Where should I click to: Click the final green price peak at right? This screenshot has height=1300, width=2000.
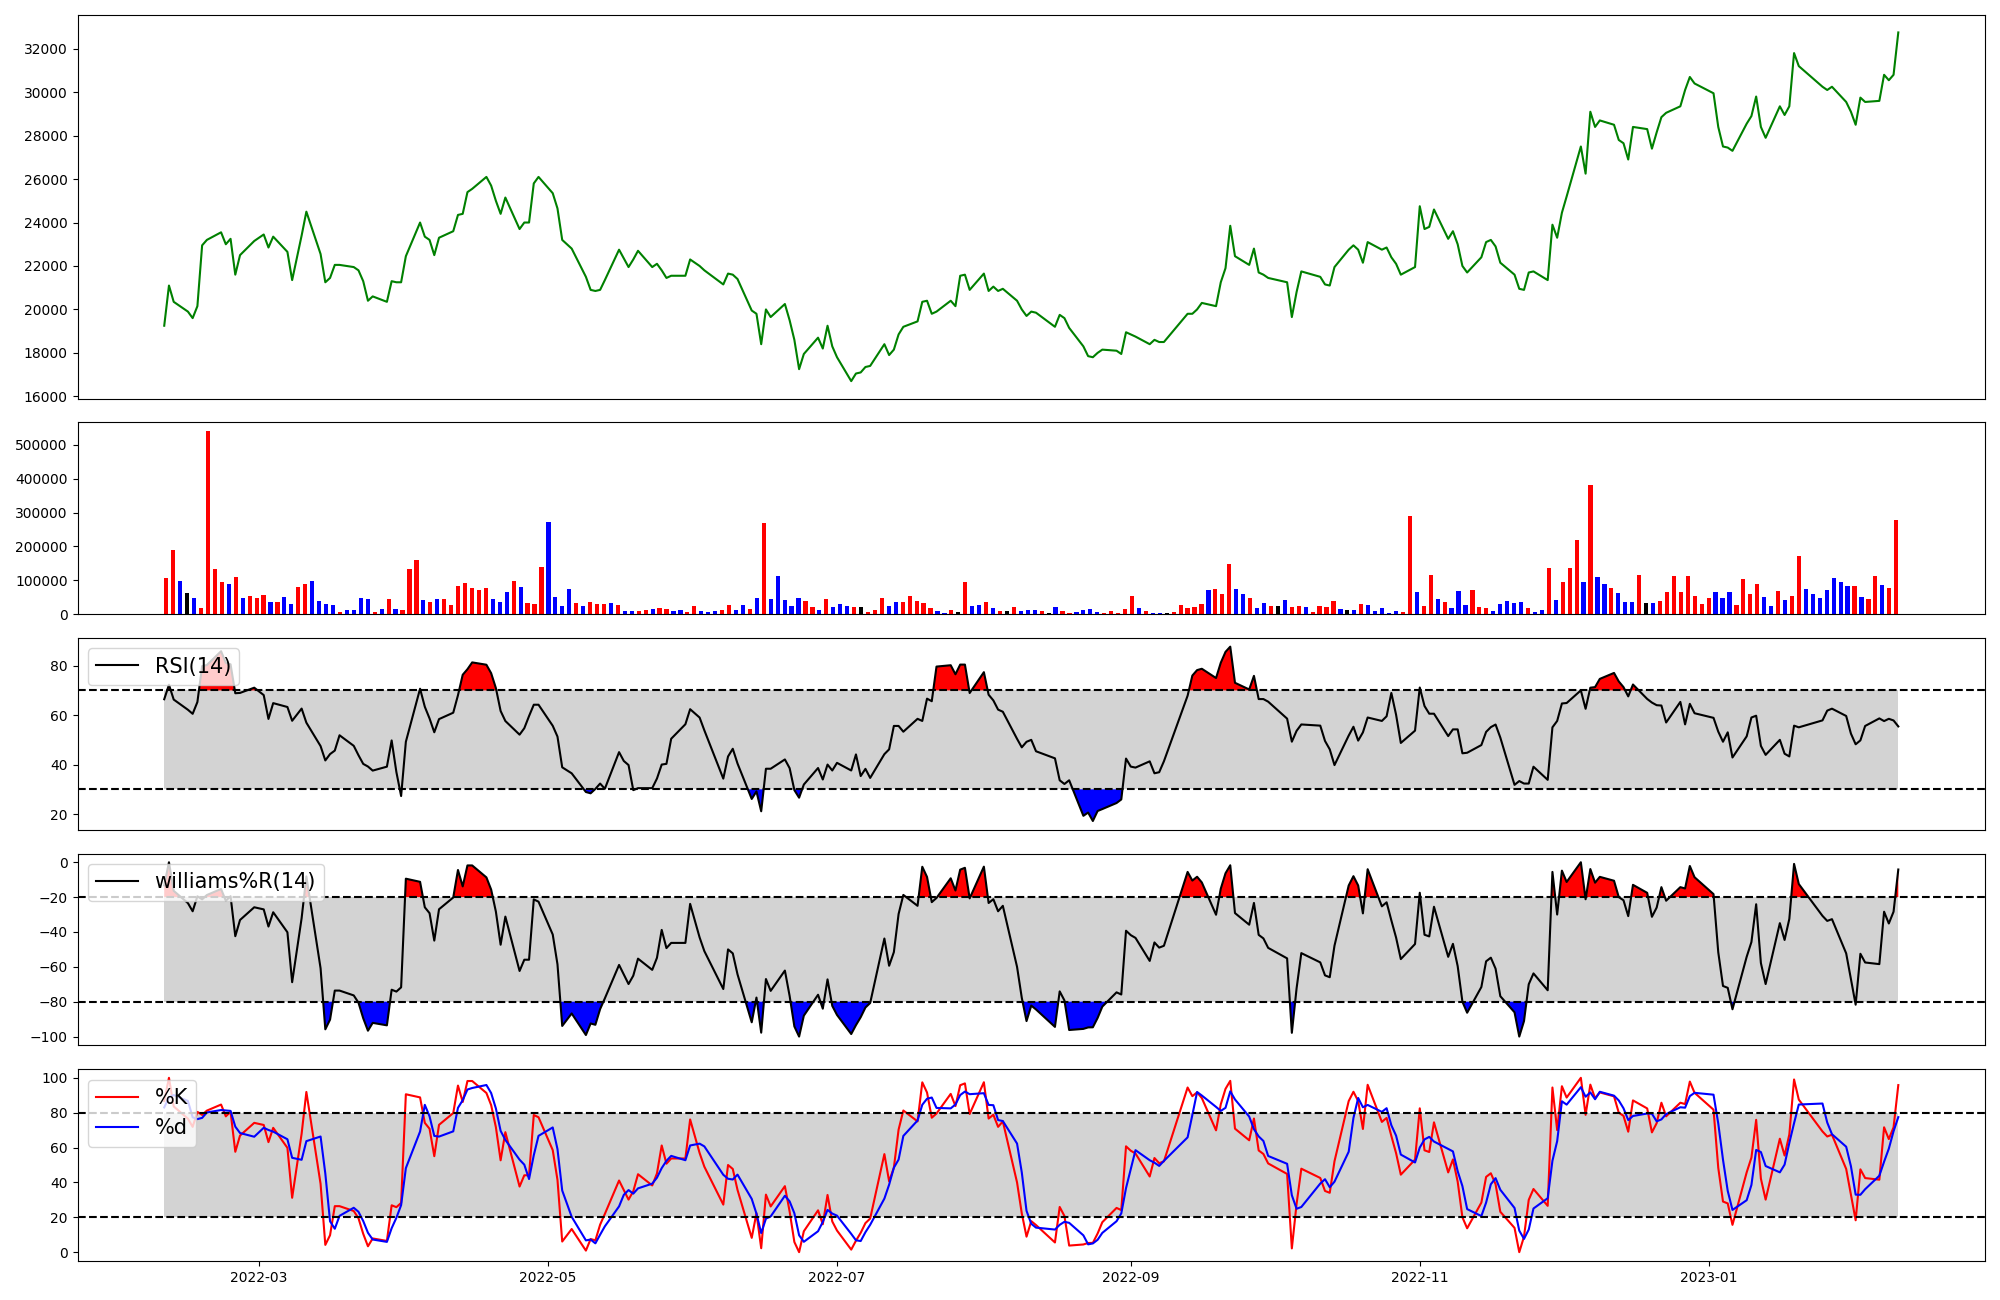click(1898, 33)
